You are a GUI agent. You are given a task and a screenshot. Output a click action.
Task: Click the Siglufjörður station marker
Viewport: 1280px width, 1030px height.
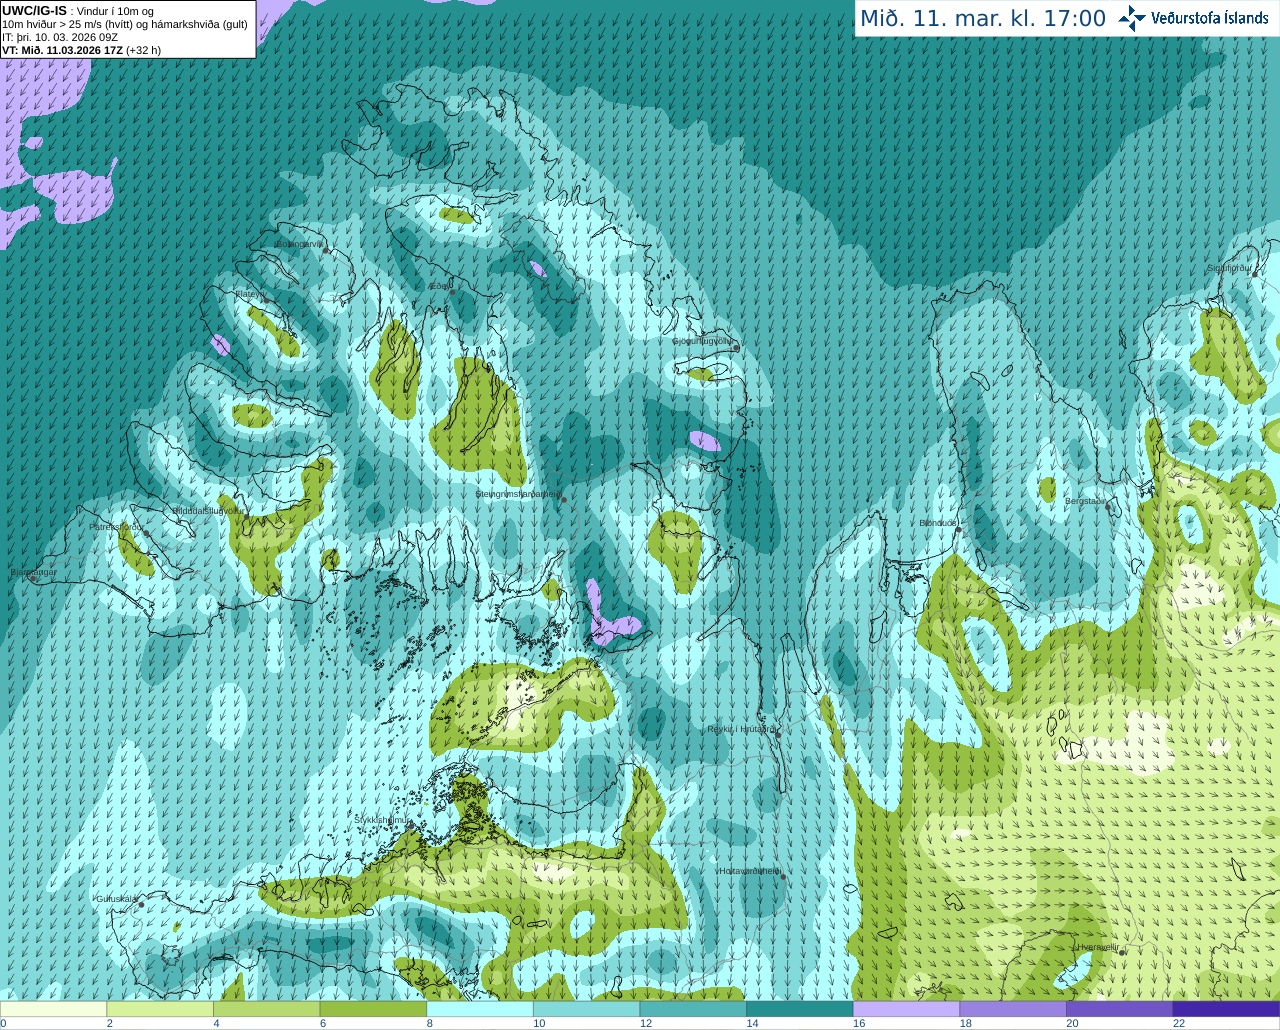(1253, 274)
